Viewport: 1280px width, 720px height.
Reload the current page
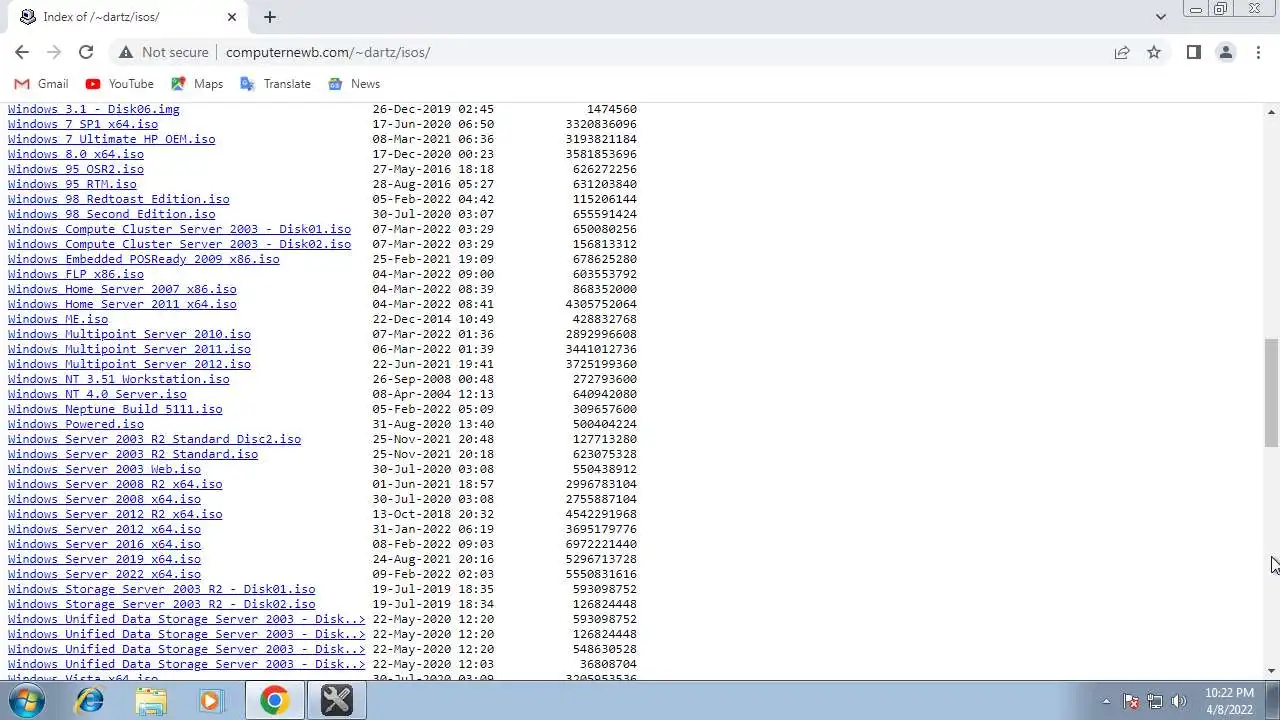tap(86, 52)
